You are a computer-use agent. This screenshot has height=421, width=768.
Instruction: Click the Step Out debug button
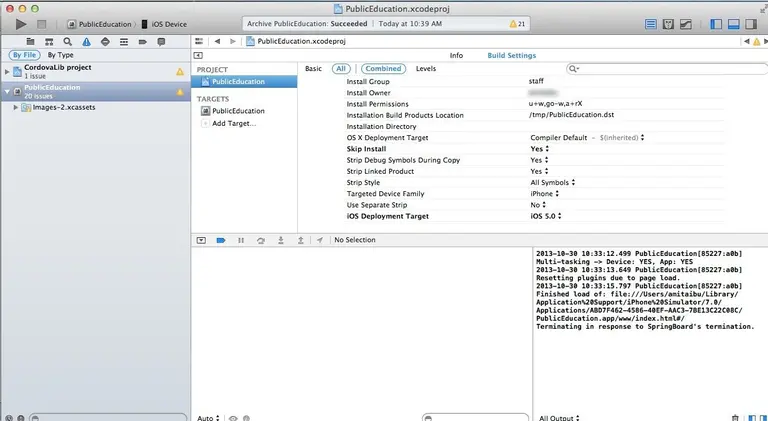pyautogui.click(x=301, y=240)
